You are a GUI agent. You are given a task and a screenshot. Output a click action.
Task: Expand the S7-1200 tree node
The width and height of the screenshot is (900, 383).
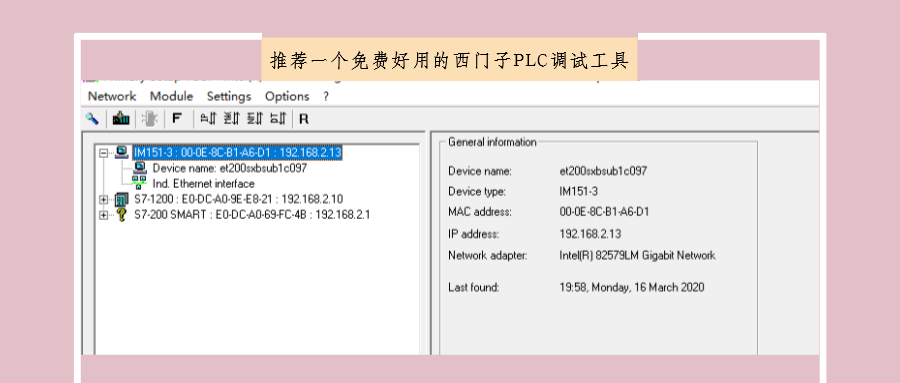click(x=103, y=200)
